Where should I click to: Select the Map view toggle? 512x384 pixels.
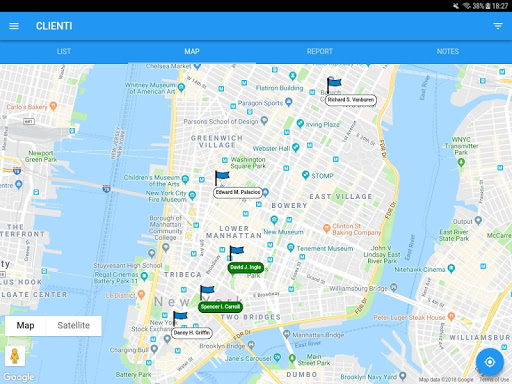(25, 325)
